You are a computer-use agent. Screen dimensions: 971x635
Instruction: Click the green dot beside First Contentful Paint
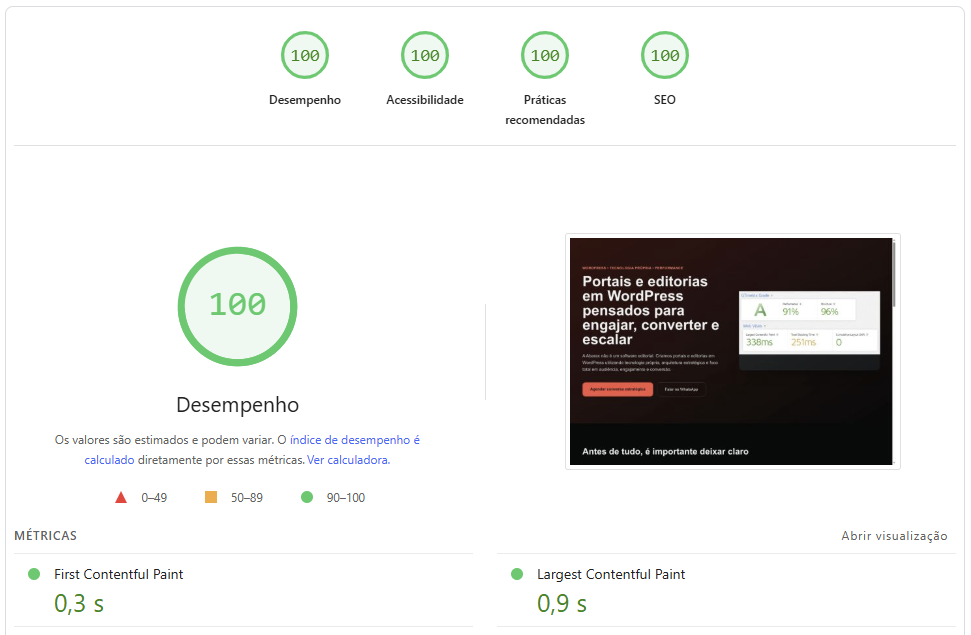click(34, 574)
